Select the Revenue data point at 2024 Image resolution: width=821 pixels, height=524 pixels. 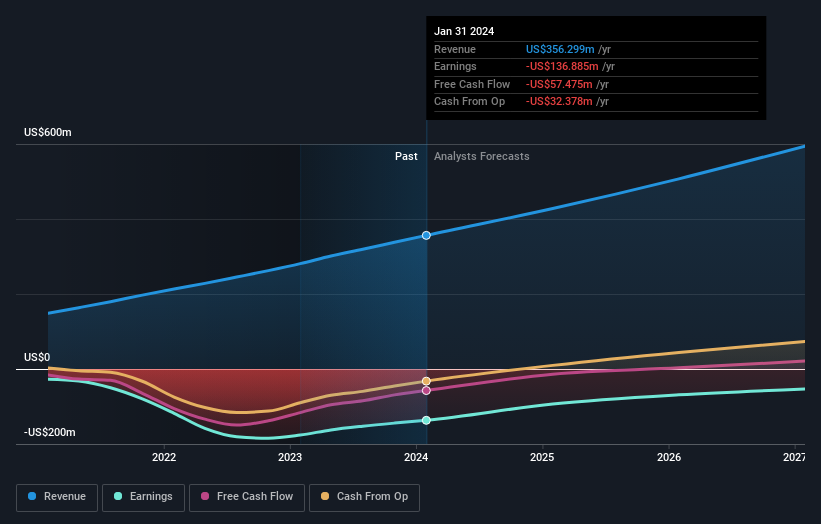tap(426, 236)
